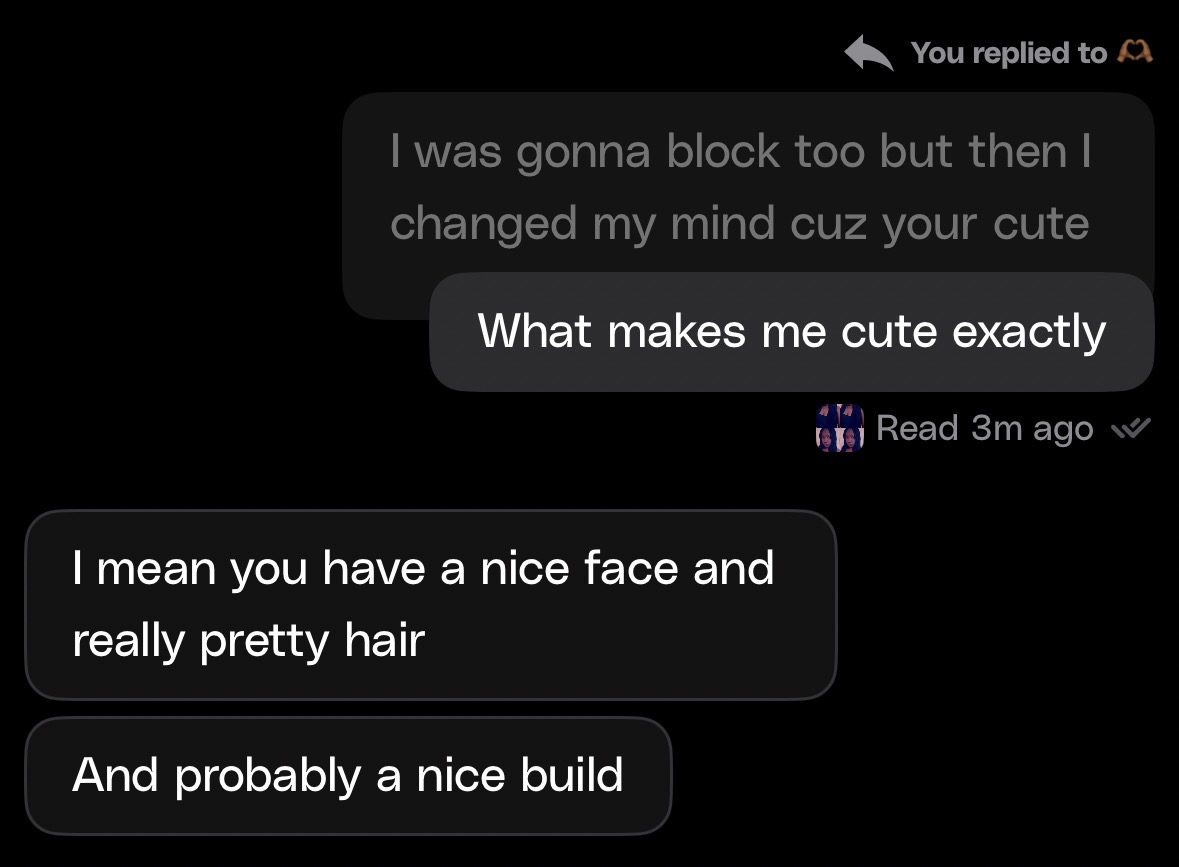Image resolution: width=1179 pixels, height=867 pixels.
Task: Click "3m ago" in the read receipt
Action: coord(1032,429)
